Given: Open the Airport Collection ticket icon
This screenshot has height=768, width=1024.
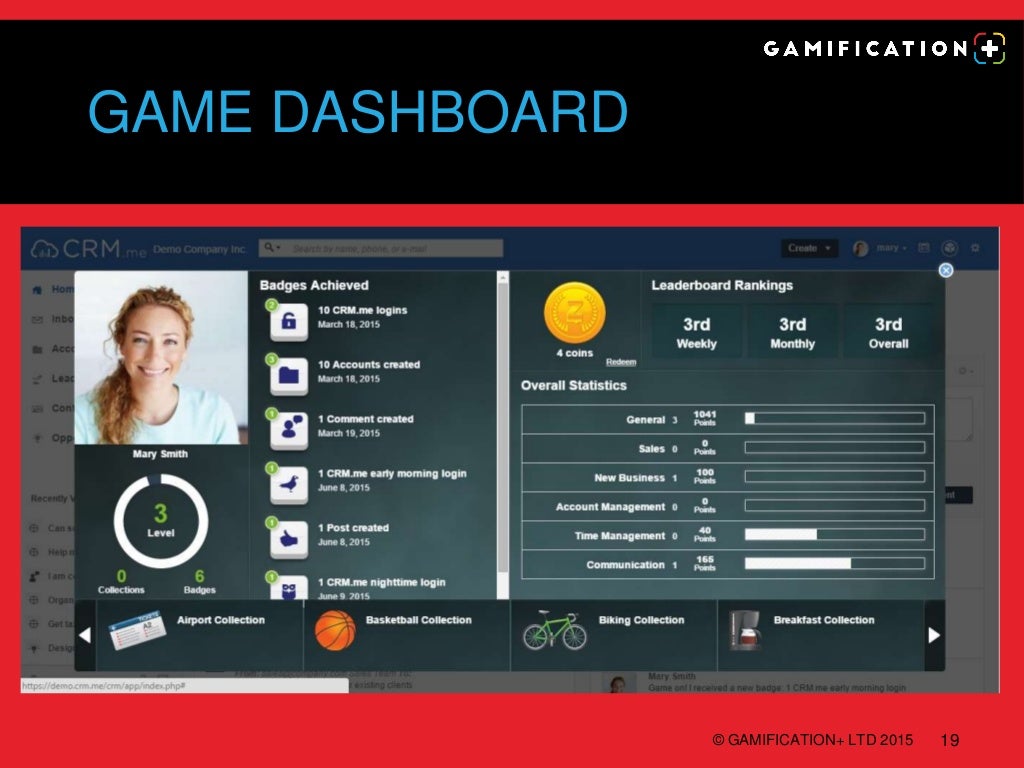Looking at the screenshot, I should point(138,632).
